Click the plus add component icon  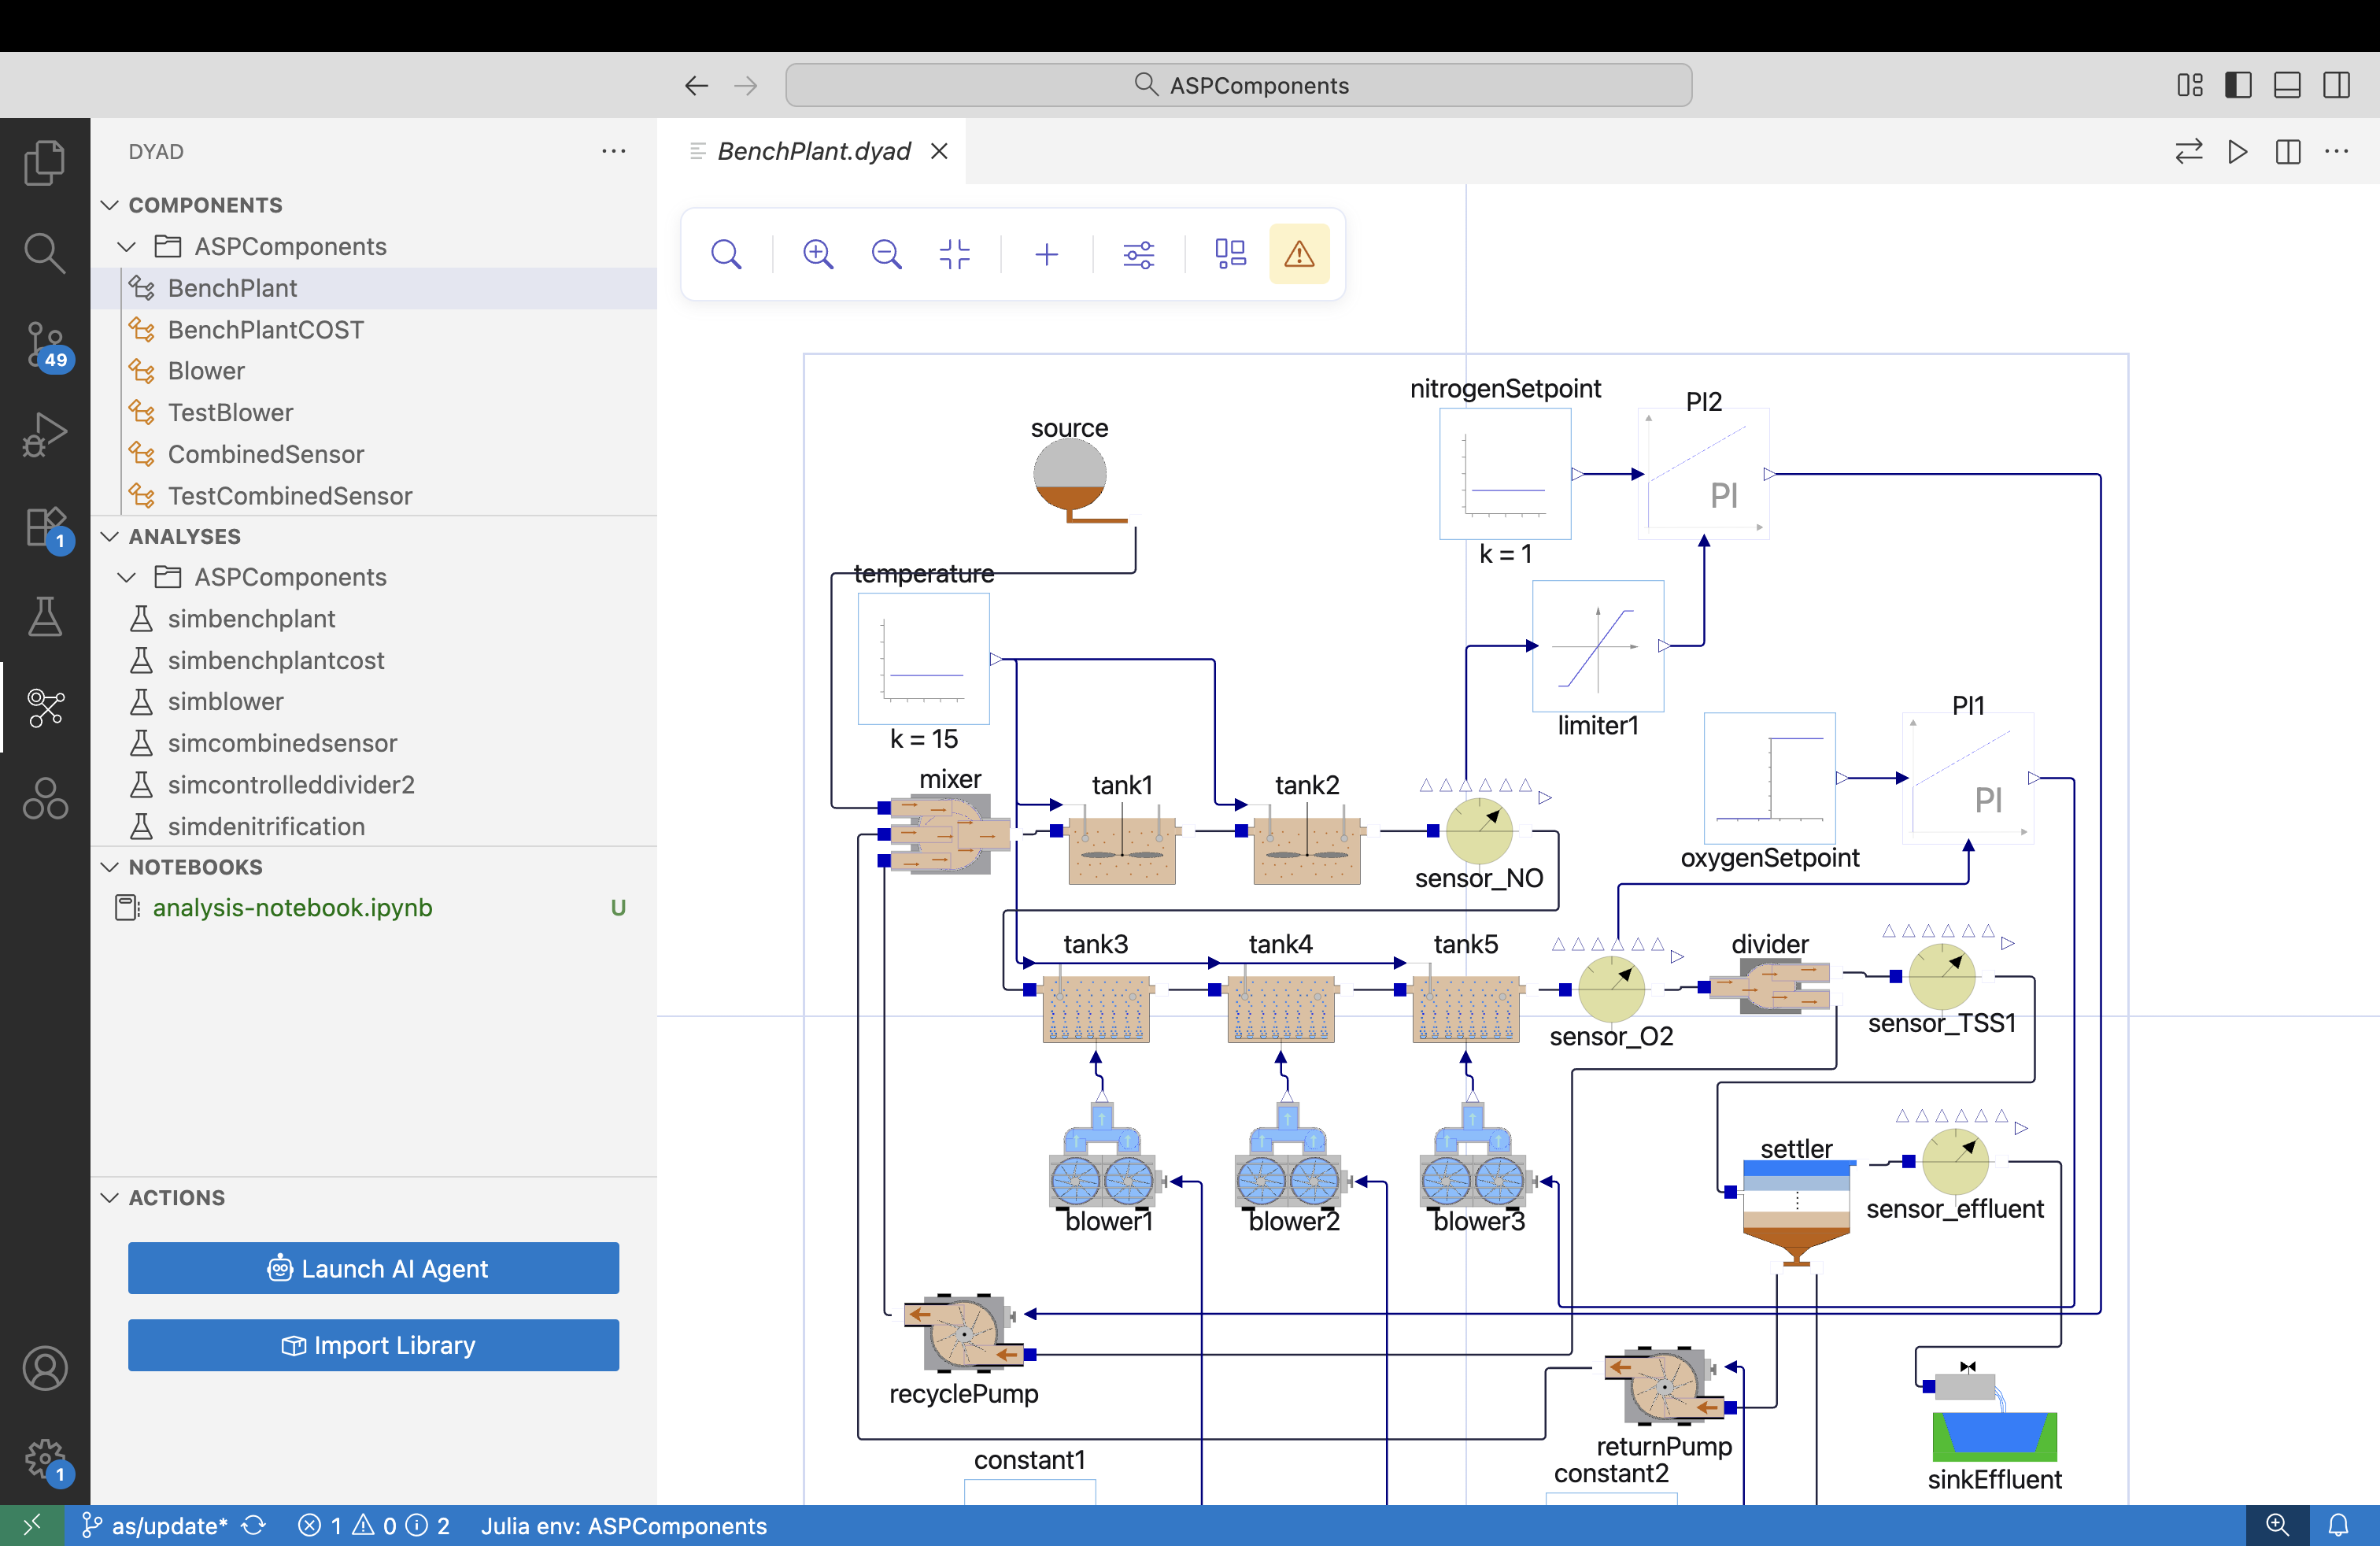click(x=1046, y=254)
